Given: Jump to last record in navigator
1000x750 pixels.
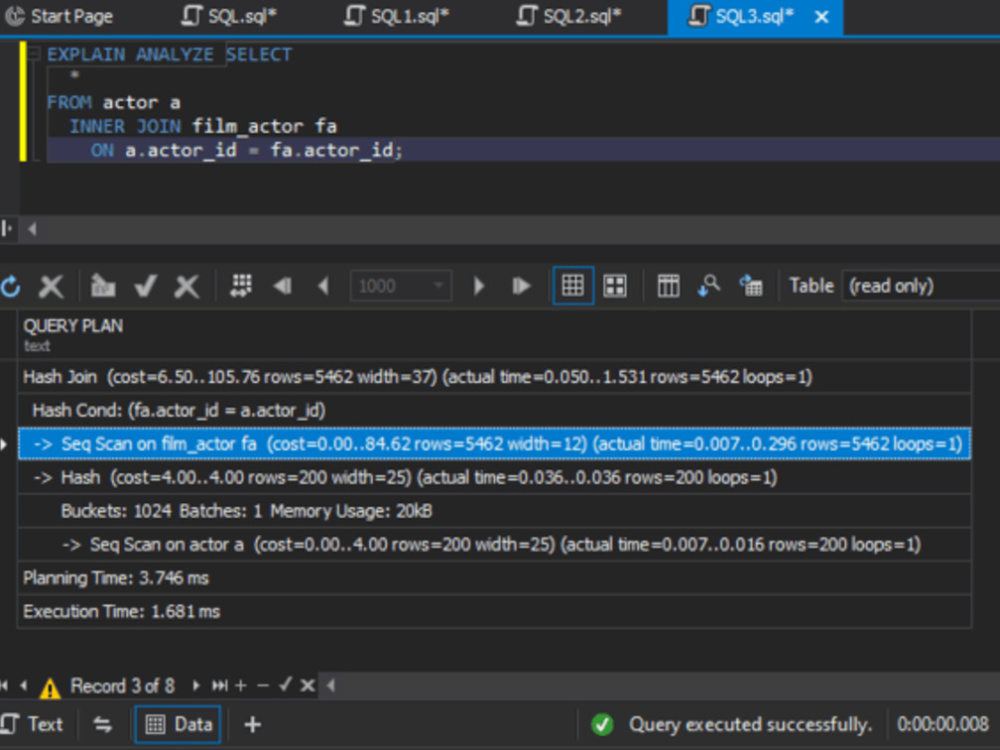Looking at the screenshot, I should click(219, 686).
